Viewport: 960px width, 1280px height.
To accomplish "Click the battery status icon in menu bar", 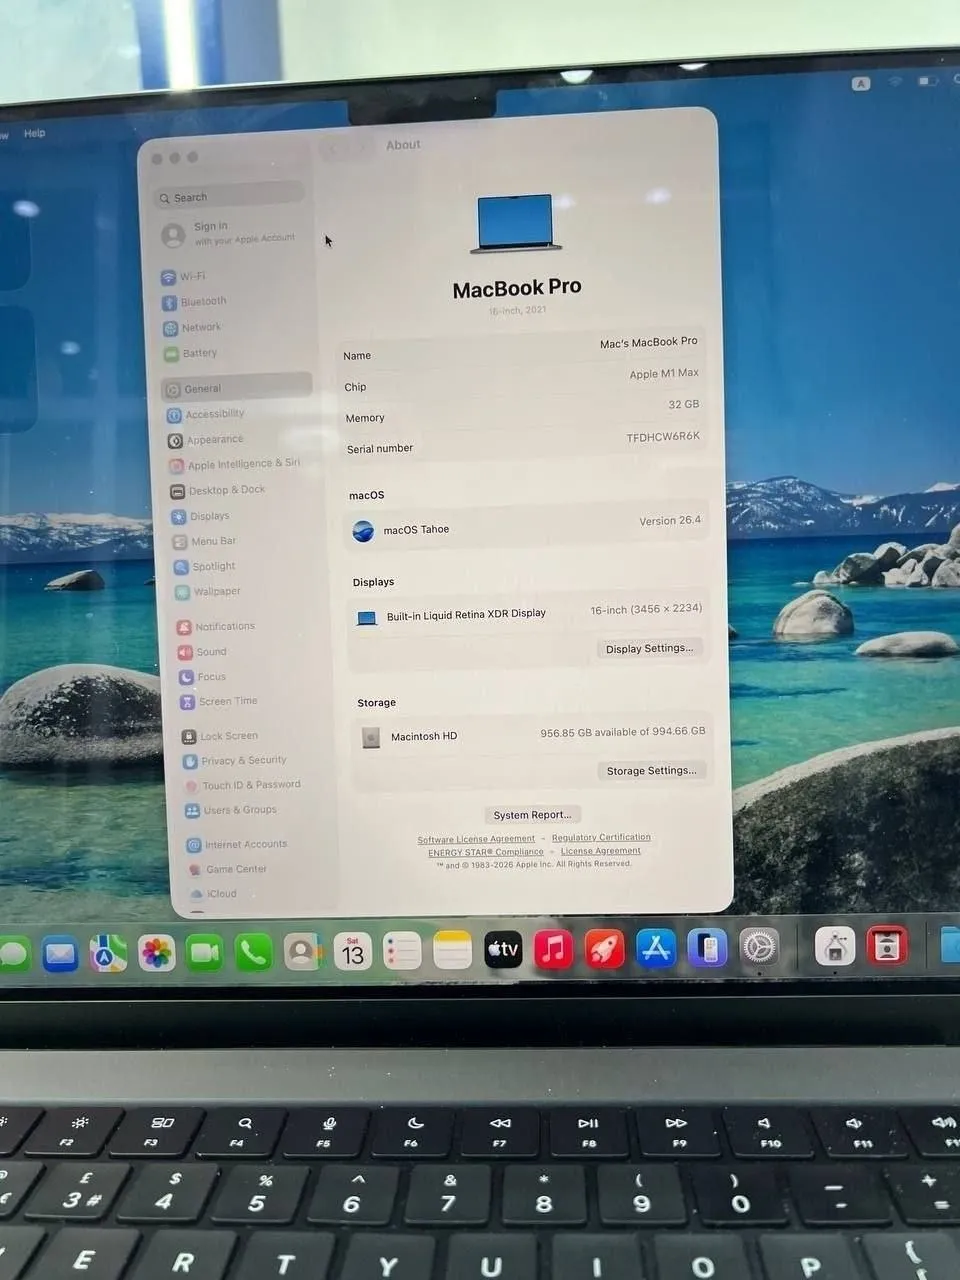I will (928, 81).
